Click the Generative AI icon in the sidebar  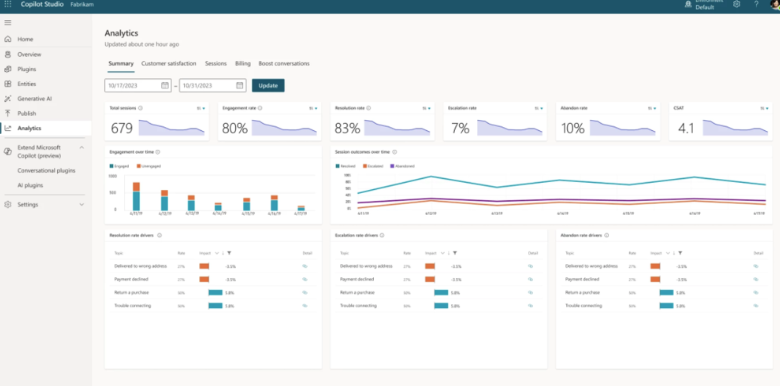click(x=7, y=98)
